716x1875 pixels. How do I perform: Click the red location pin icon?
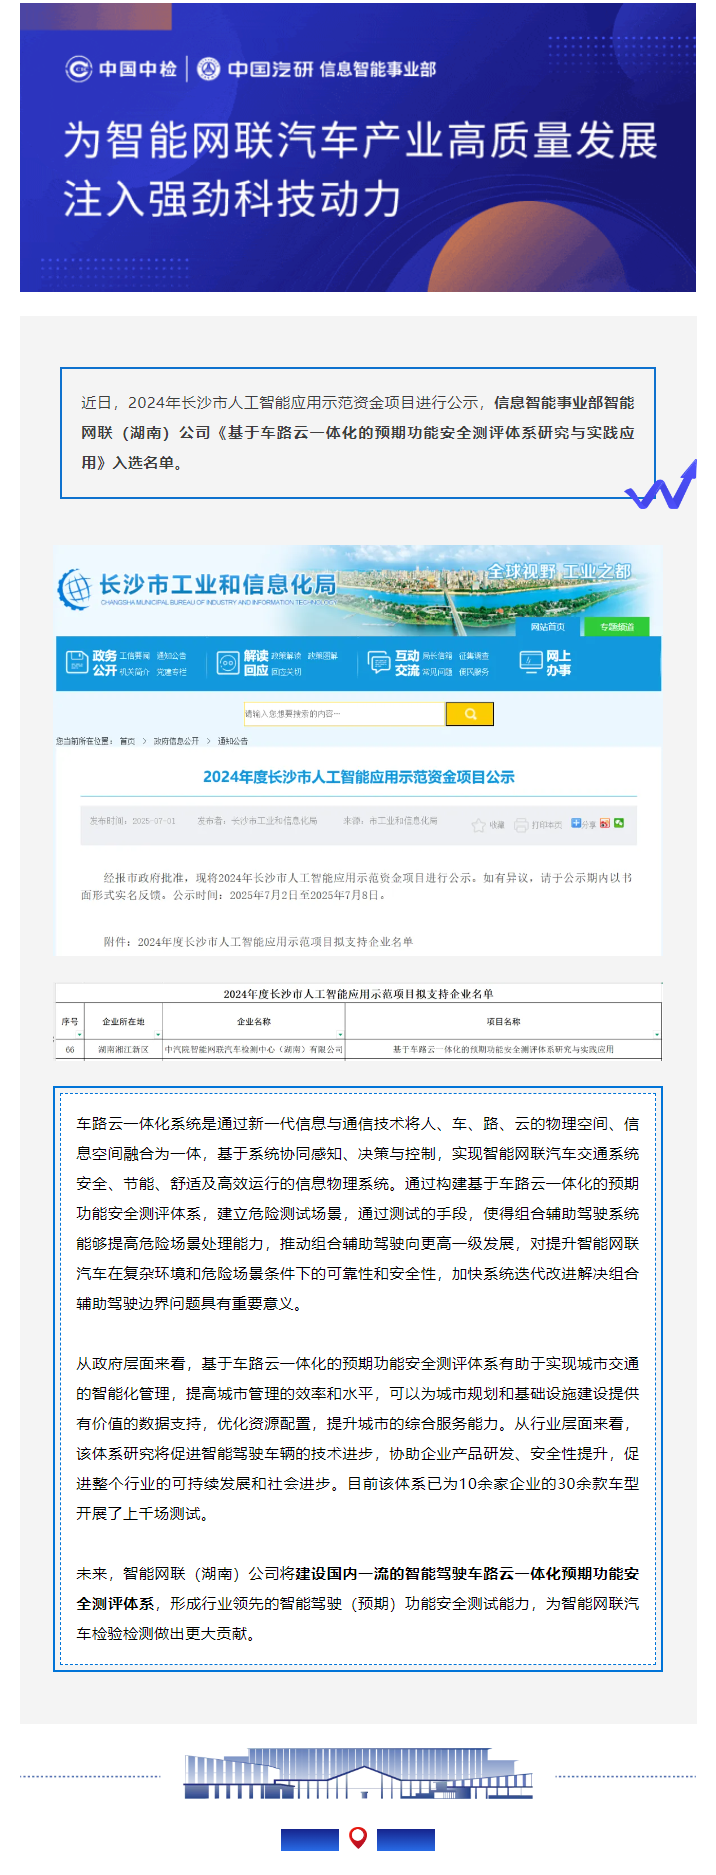pyautogui.click(x=358, y=1837)
